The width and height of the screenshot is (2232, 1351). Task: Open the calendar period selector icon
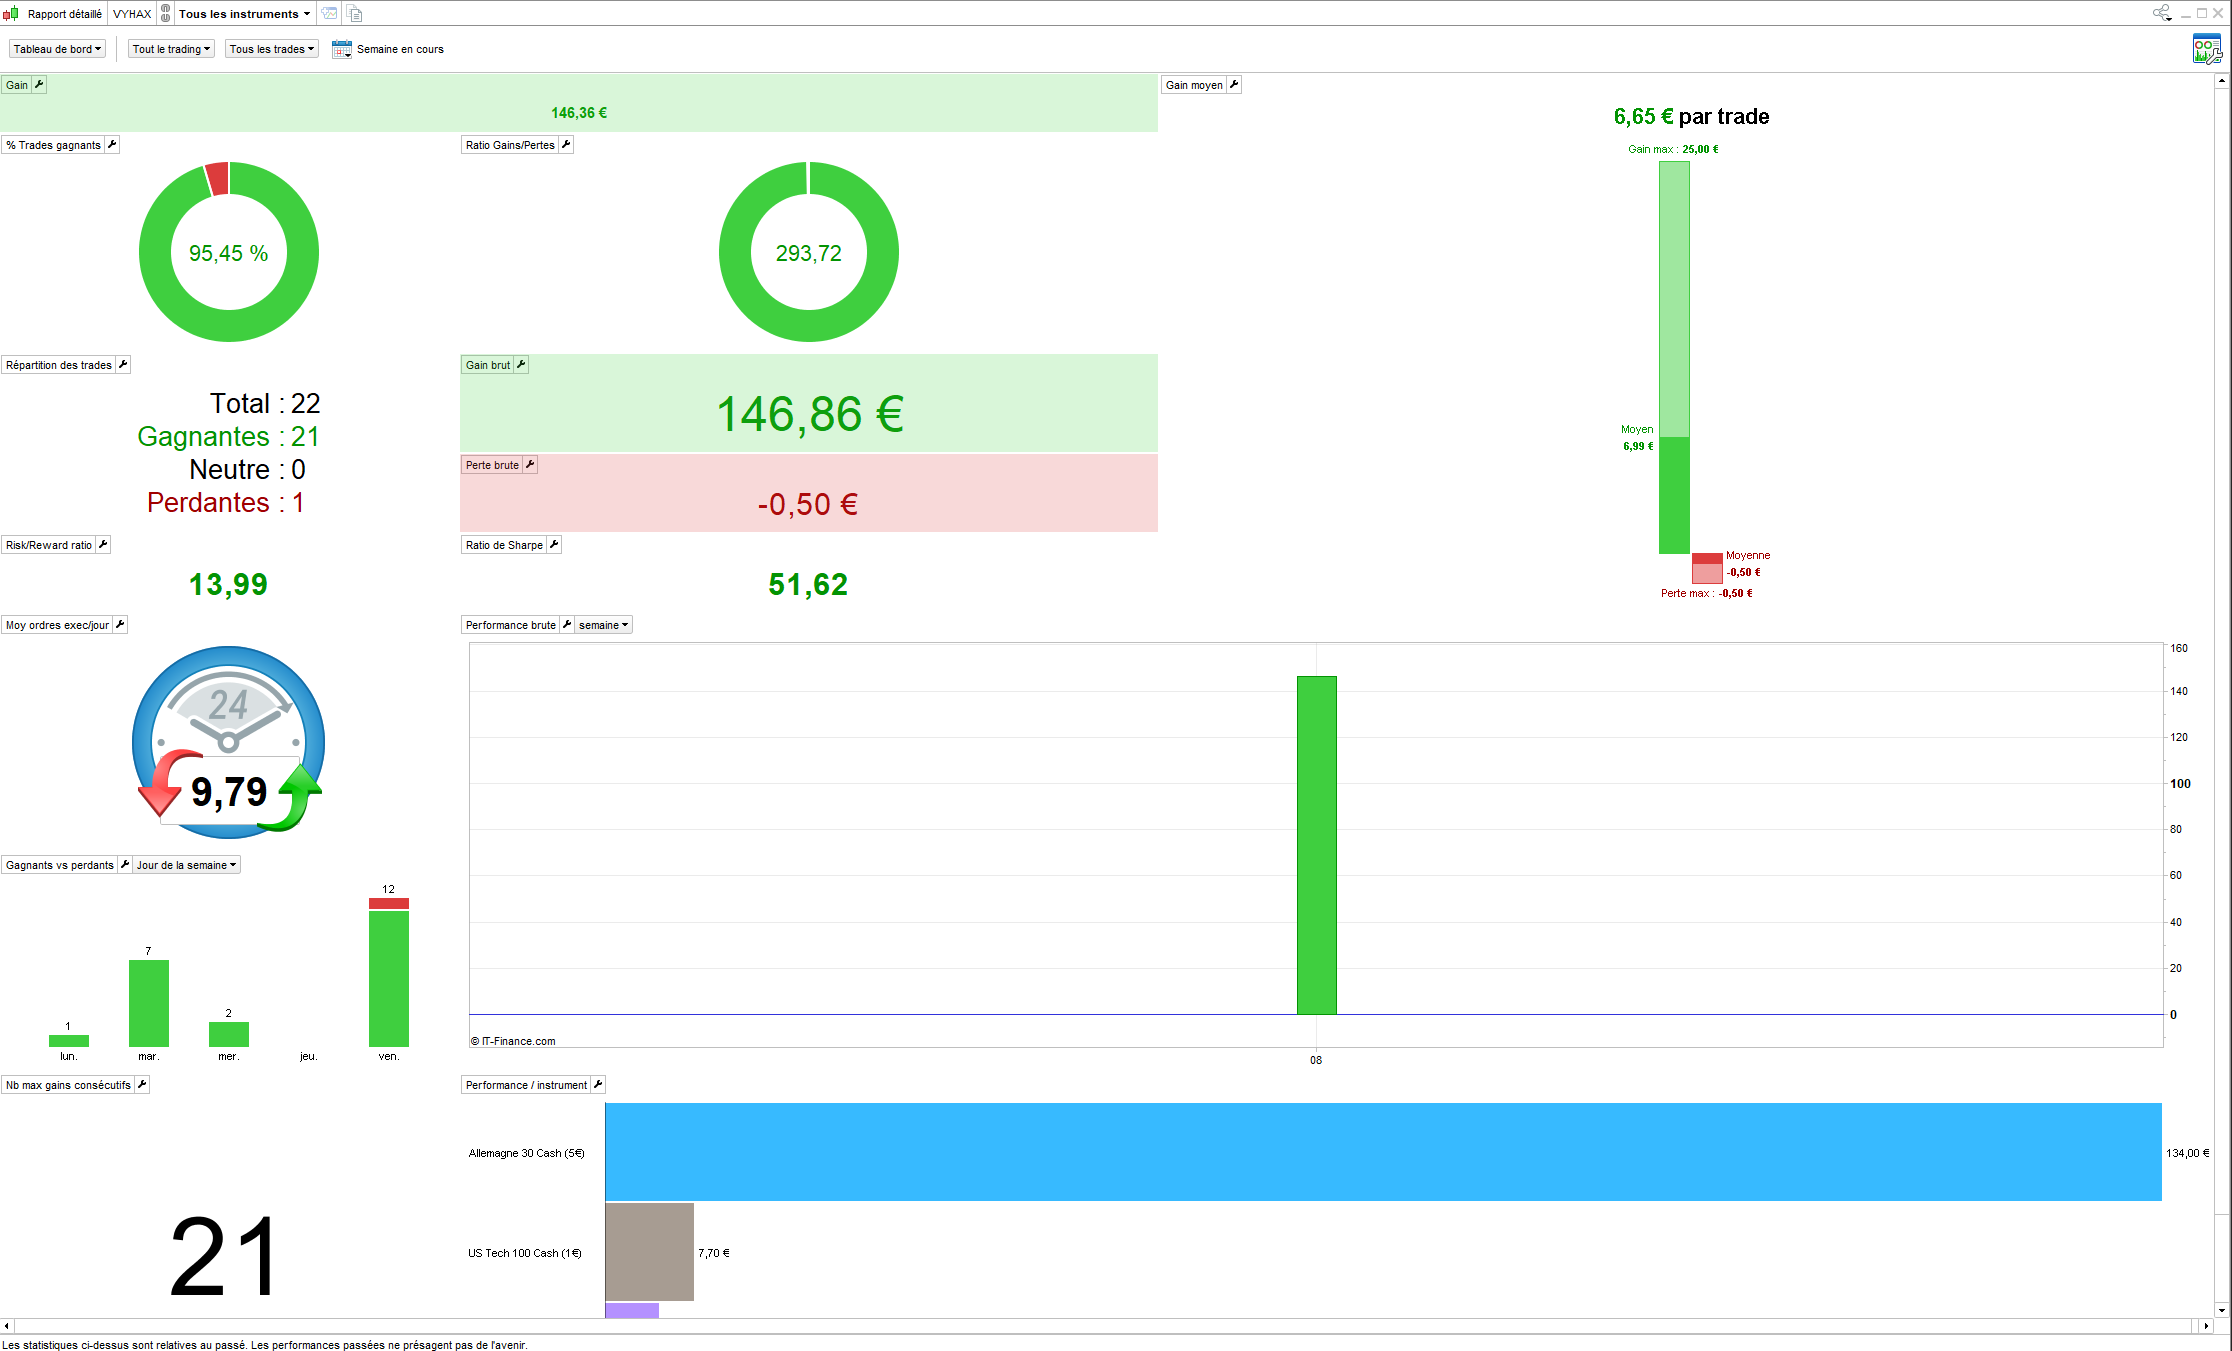[x=341, y=49]
